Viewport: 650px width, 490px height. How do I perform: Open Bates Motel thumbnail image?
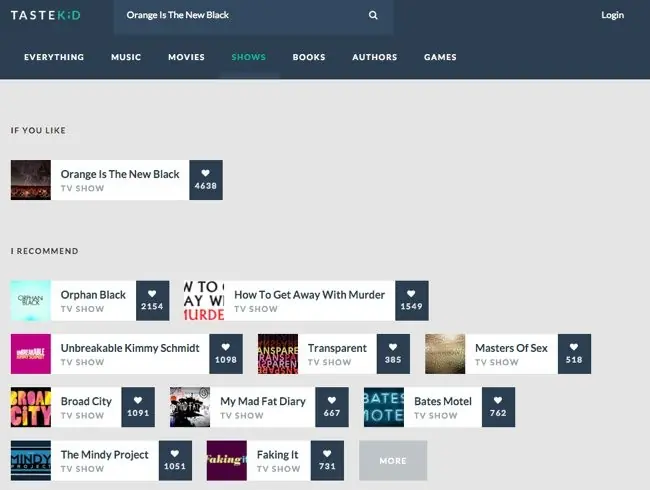pos(384,407)
